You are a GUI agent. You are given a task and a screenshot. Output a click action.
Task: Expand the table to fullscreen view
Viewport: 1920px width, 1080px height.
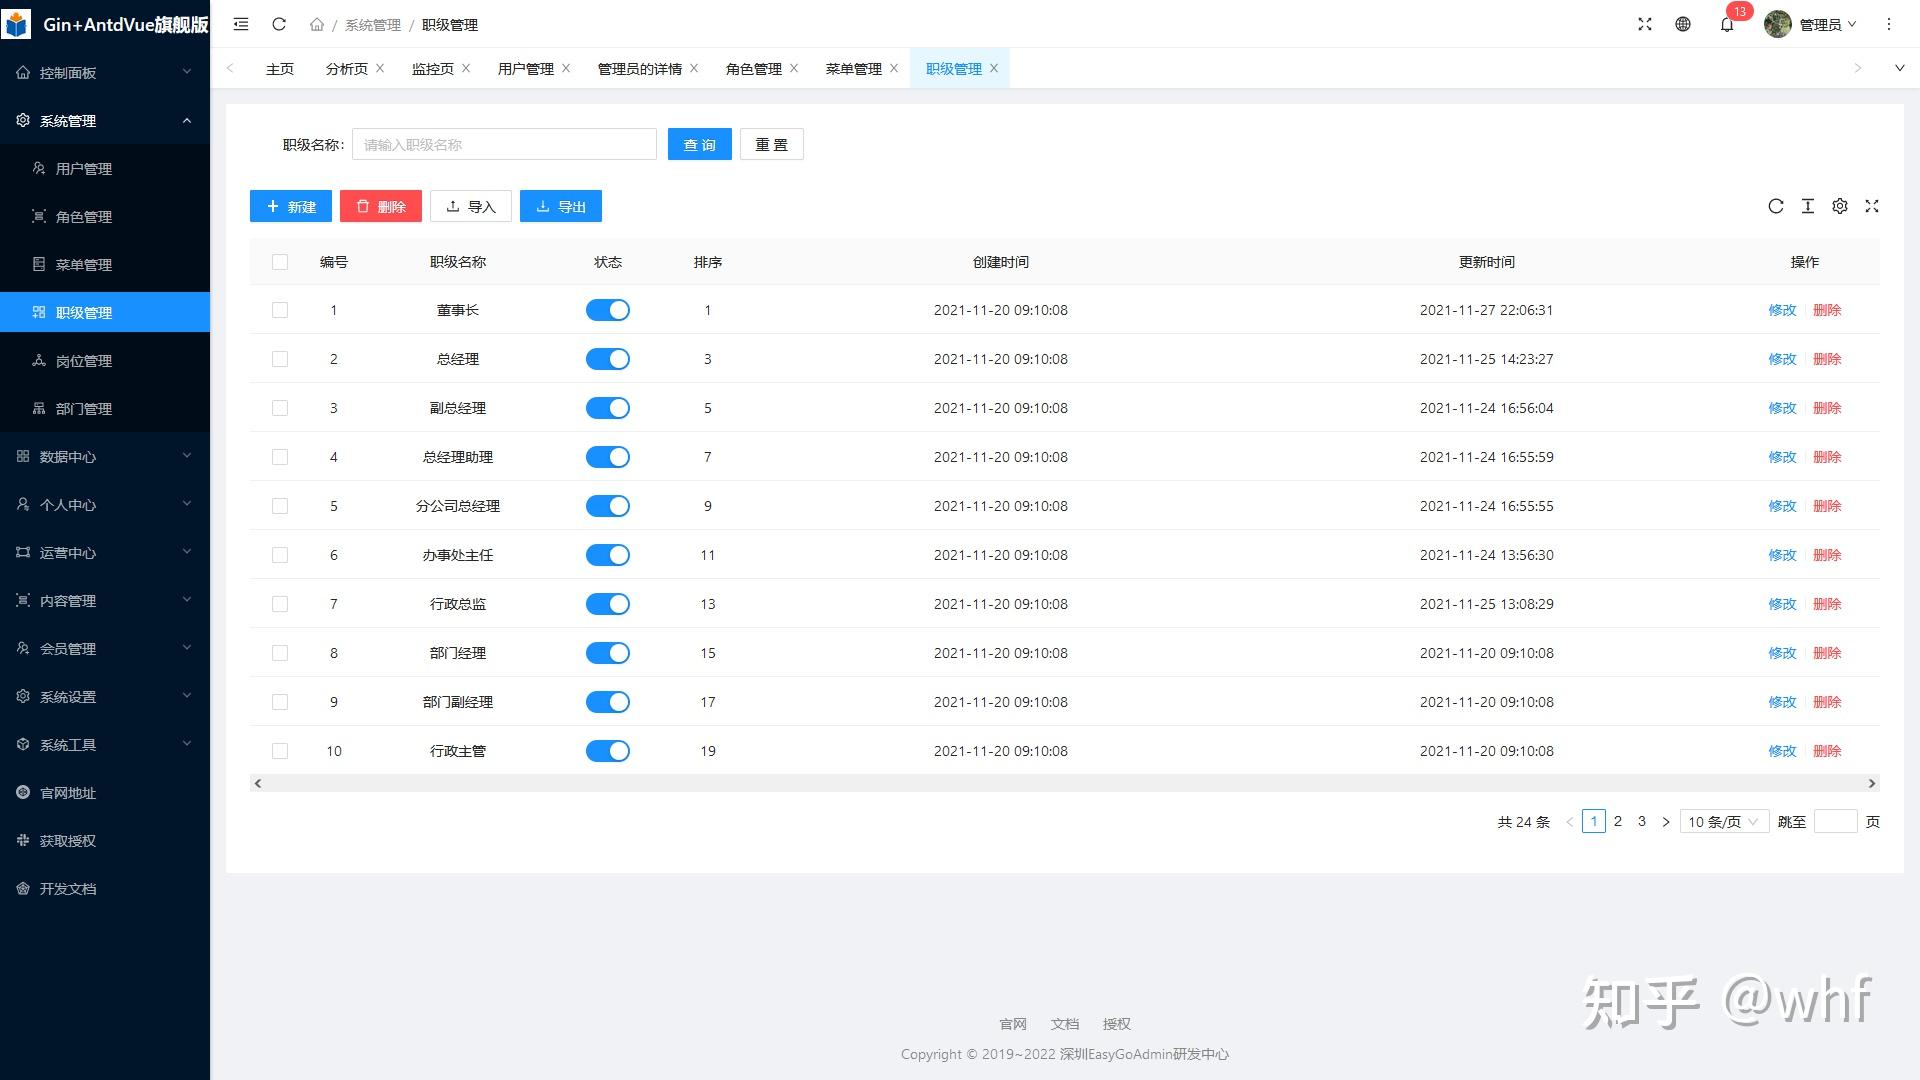point(1872,206)
